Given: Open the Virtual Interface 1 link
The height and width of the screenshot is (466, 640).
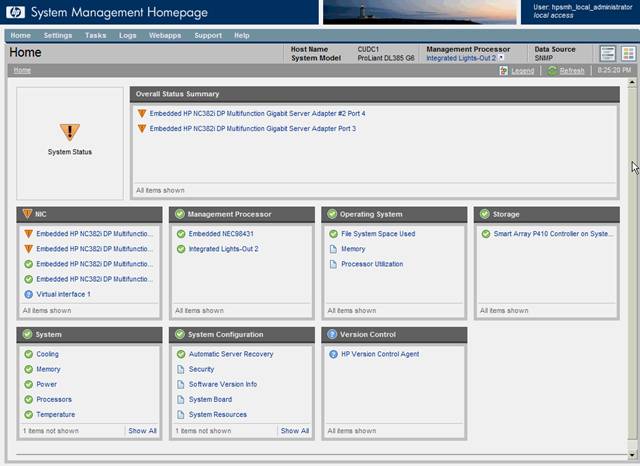Looking at the screenshot, I should point(63,294).
